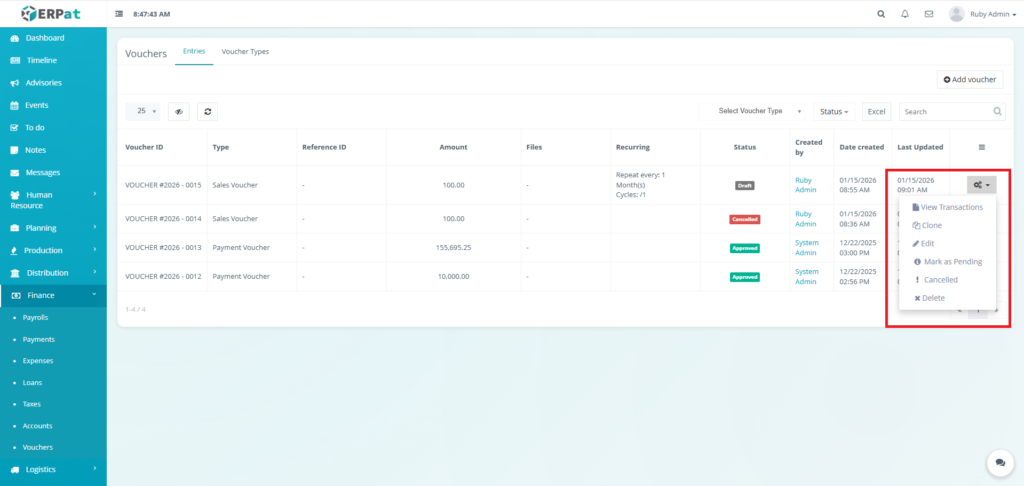Select View Transactions from menu
Viewport: 1024px width, 486px height.
coord(948,207)
